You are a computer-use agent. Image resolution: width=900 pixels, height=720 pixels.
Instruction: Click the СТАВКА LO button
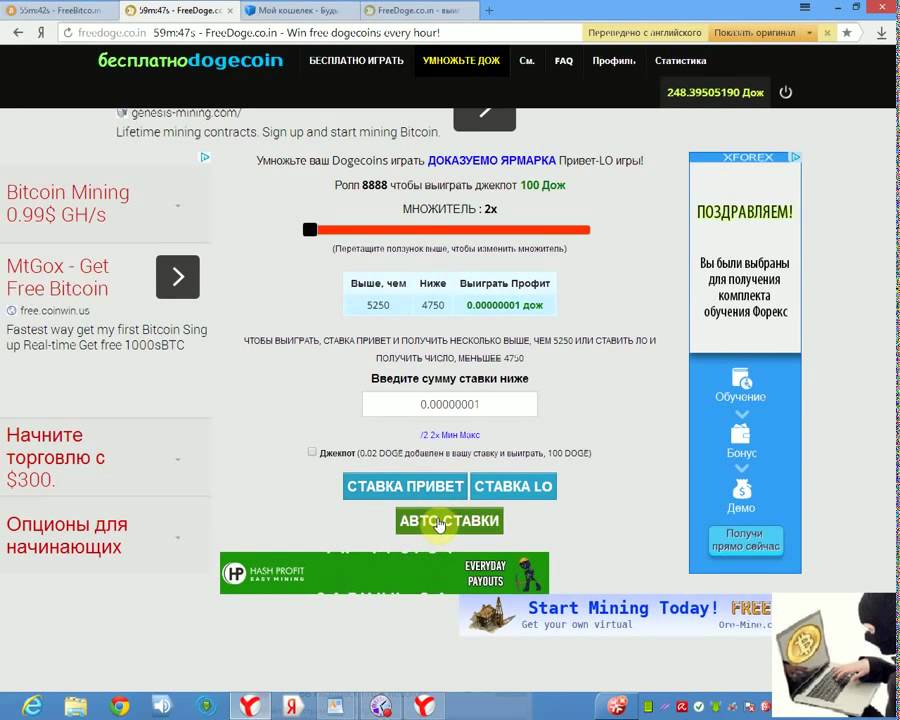[x=513, y=486]
